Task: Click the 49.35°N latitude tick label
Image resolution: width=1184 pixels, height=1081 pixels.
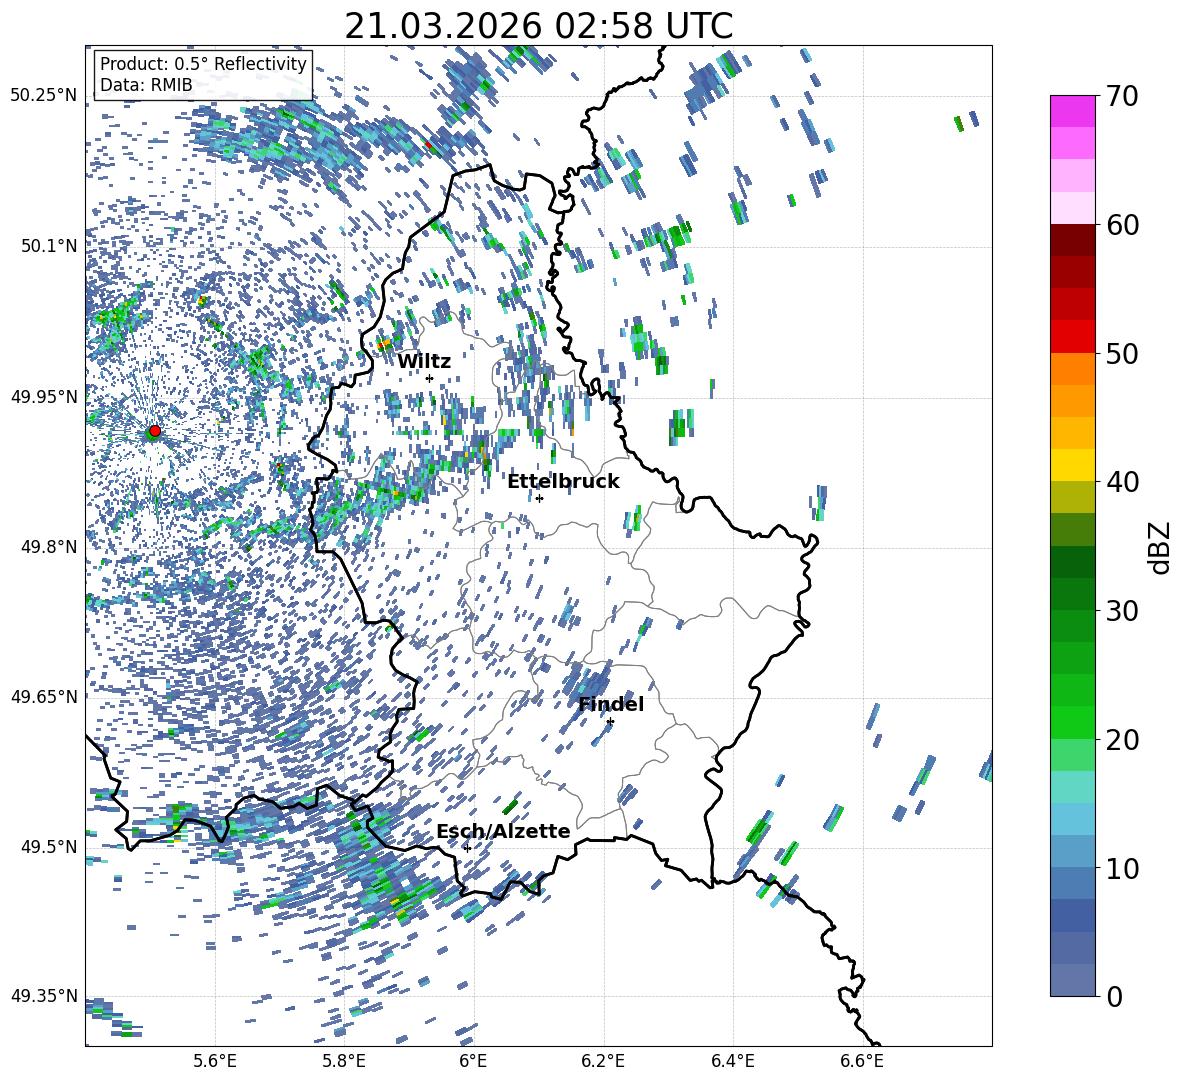Action: click(x=44, y=996)
